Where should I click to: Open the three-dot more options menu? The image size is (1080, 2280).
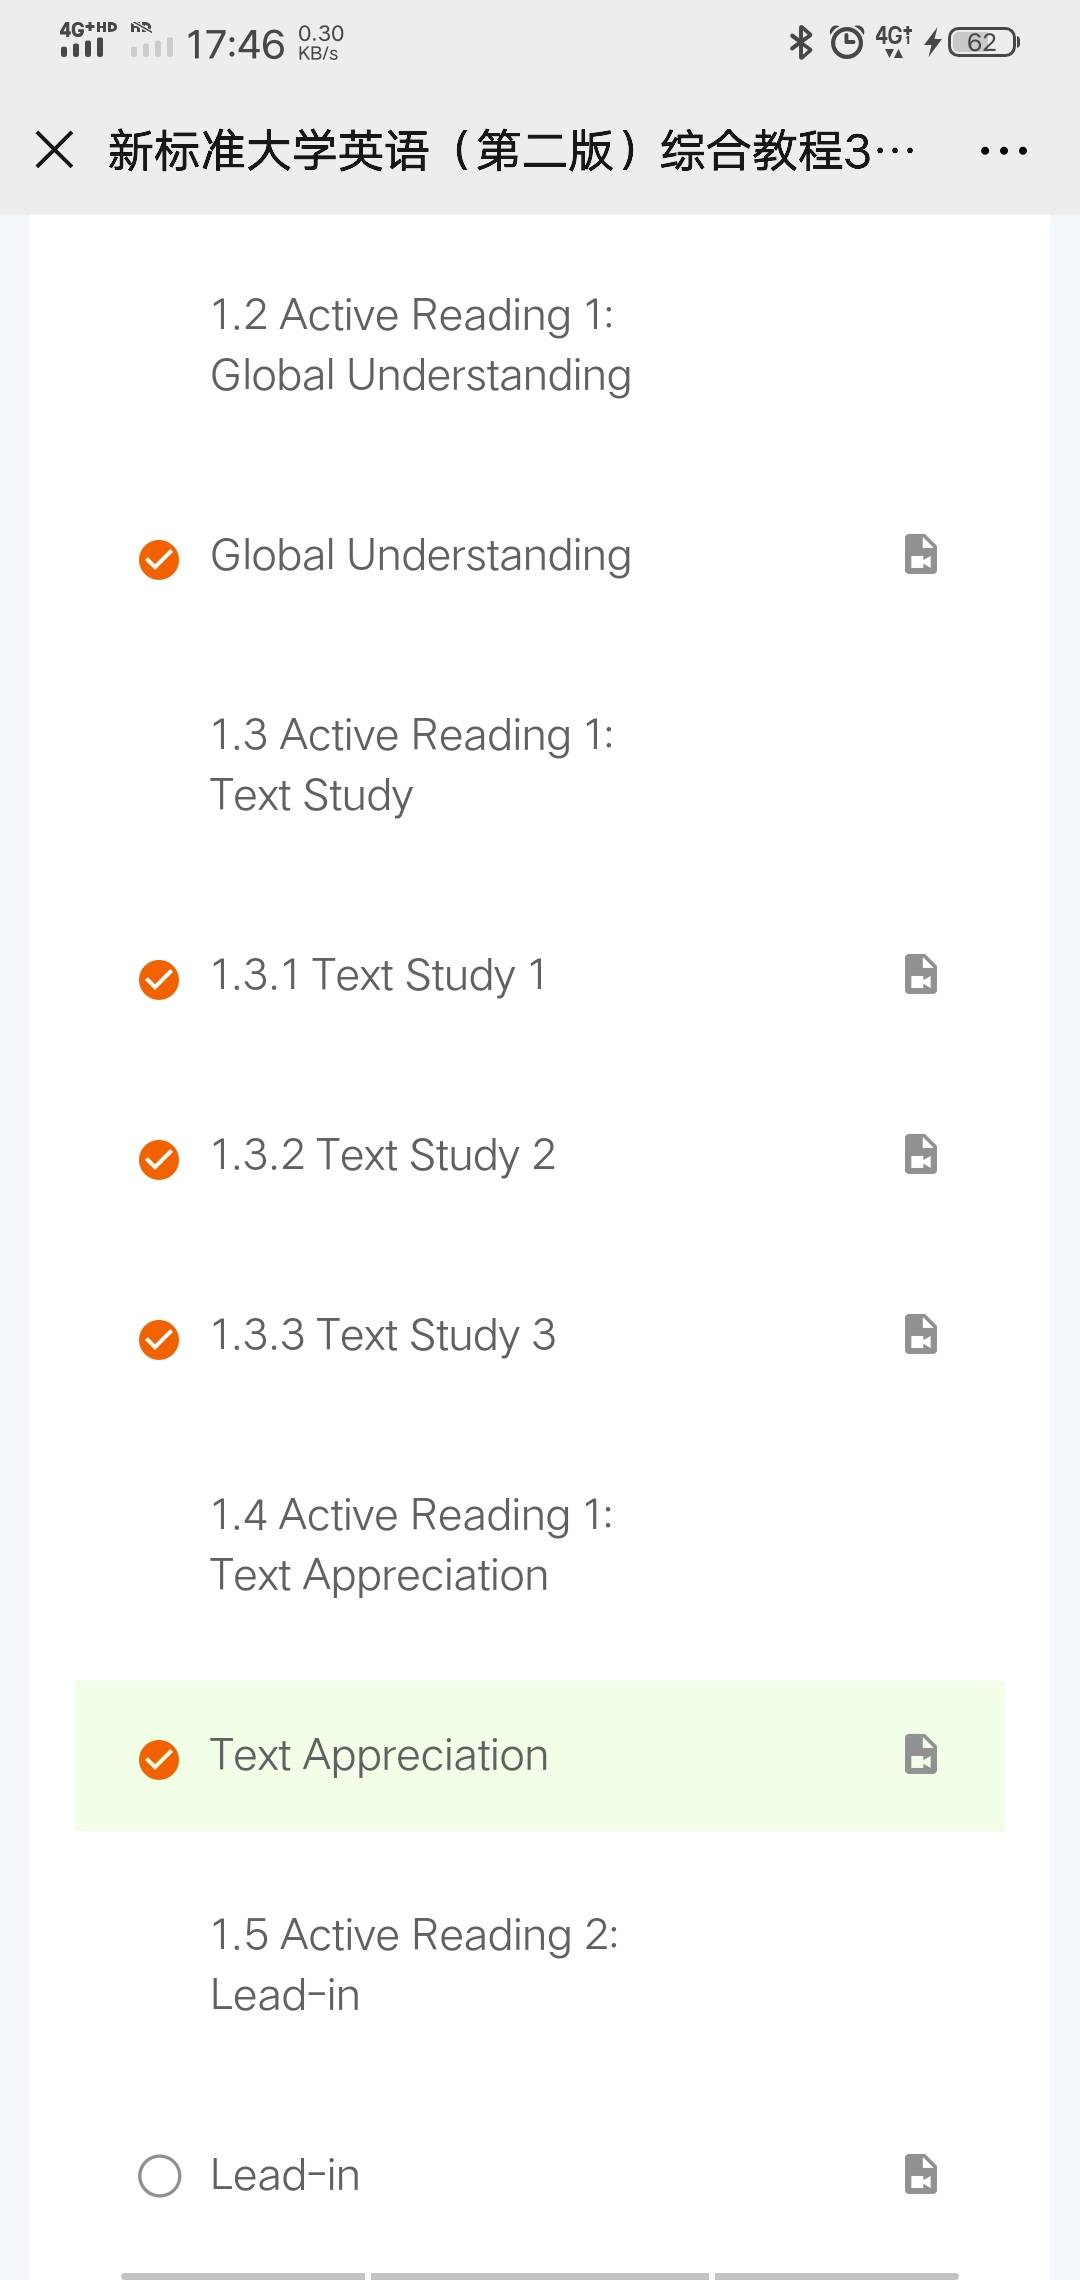[x=1003, y=151]
